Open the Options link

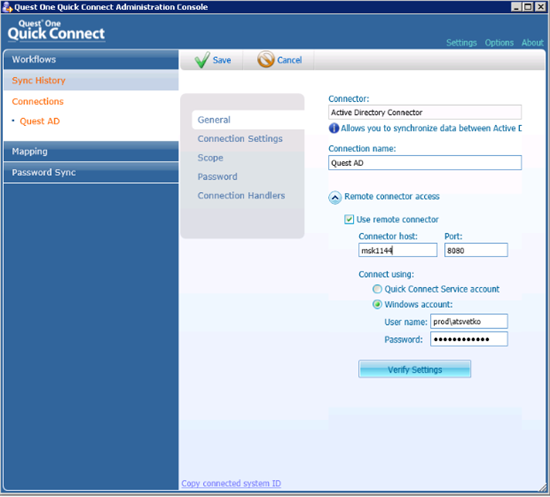click(499, 43)
